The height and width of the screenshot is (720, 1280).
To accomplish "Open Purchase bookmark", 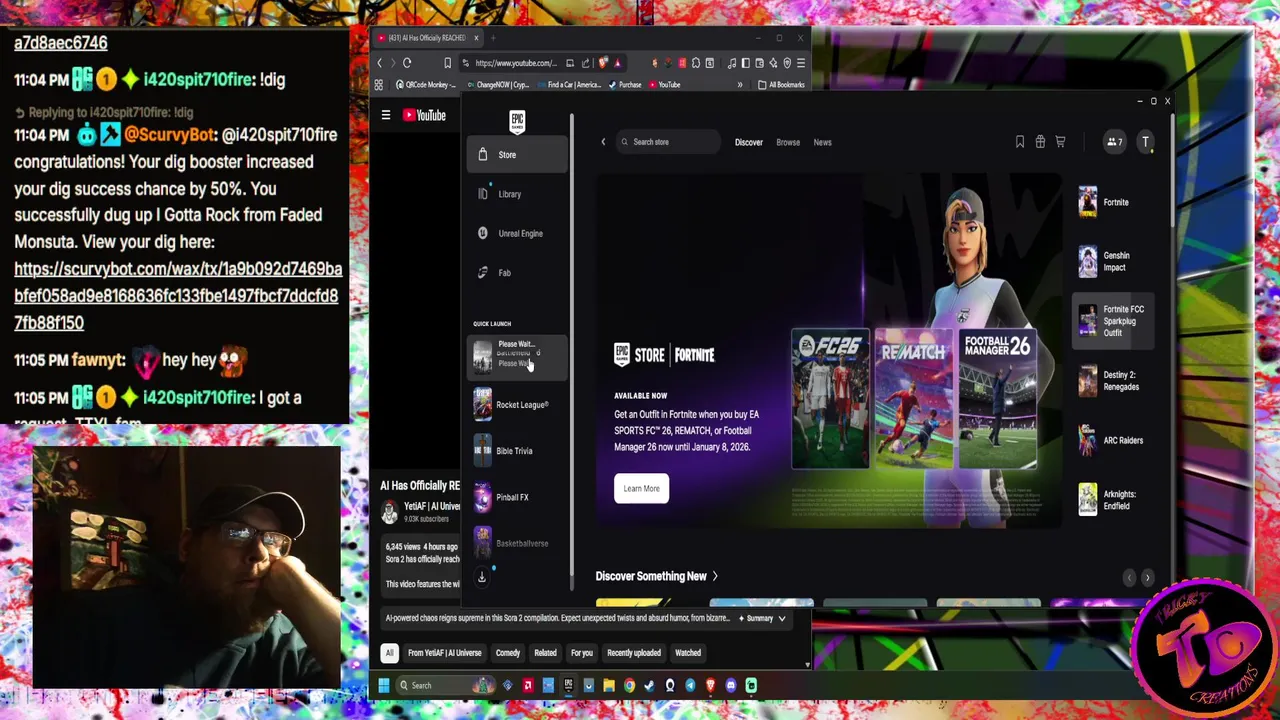I will coord(625,85).
